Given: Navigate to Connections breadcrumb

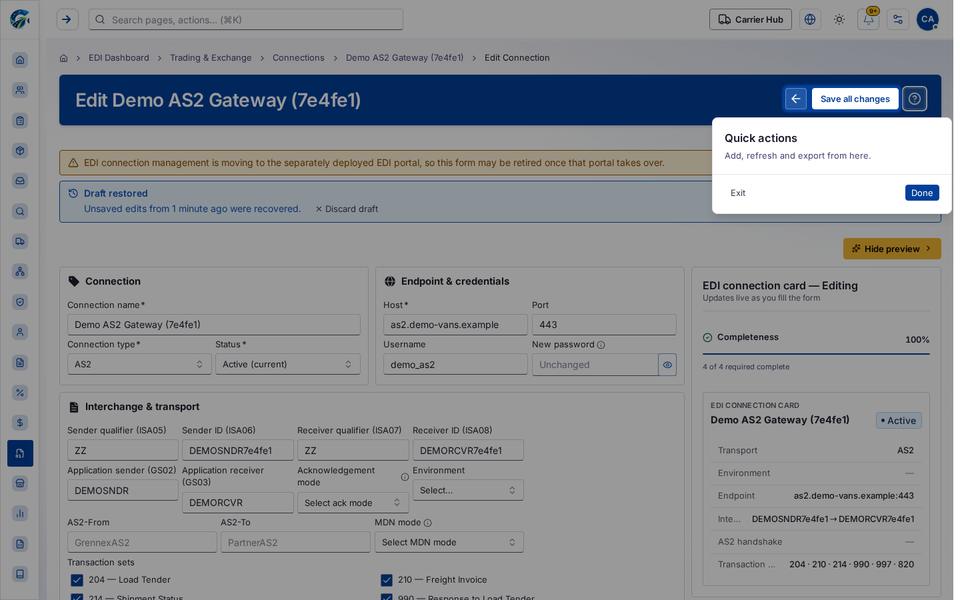Looking at the screenshot, I should point(298,58).
